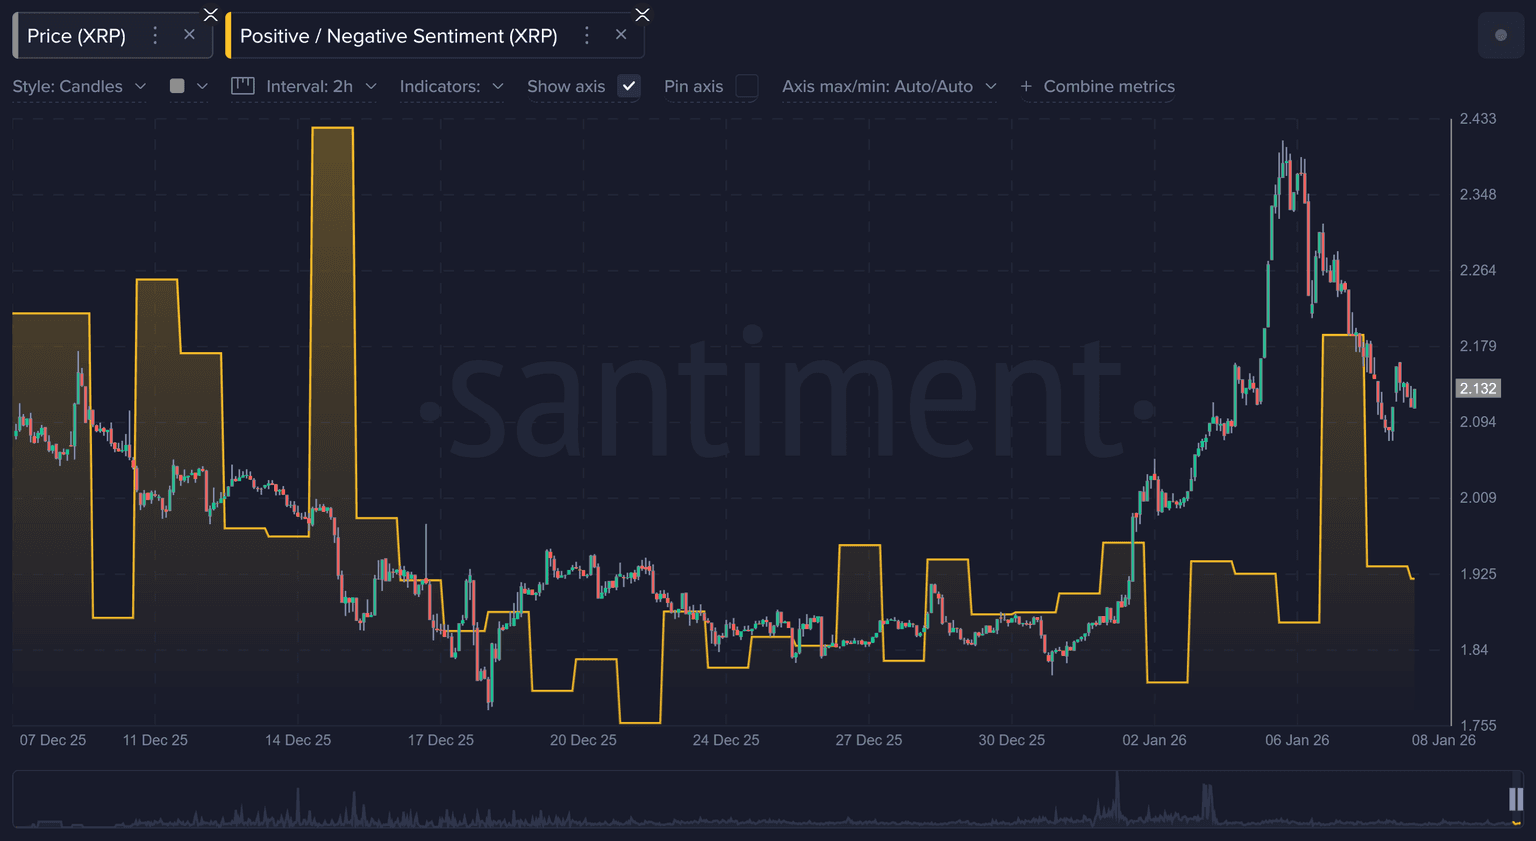Open the Price (XRP) options menu

(155, 36)
